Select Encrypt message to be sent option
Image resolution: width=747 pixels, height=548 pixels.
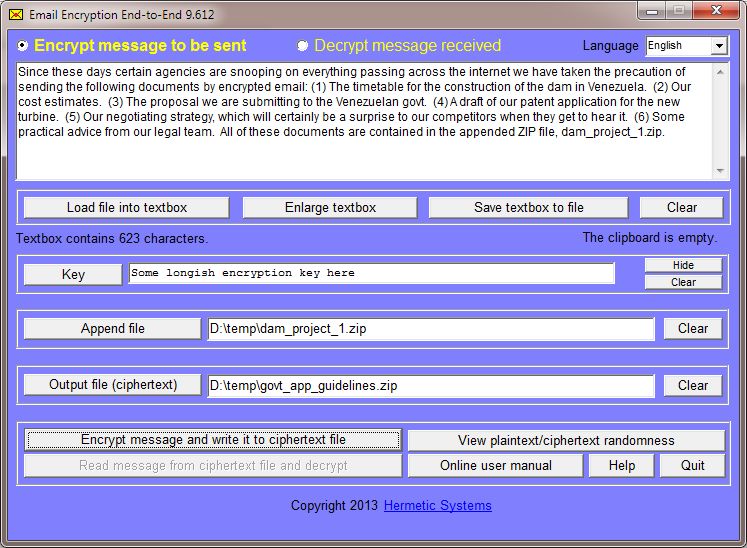point(24,46)
